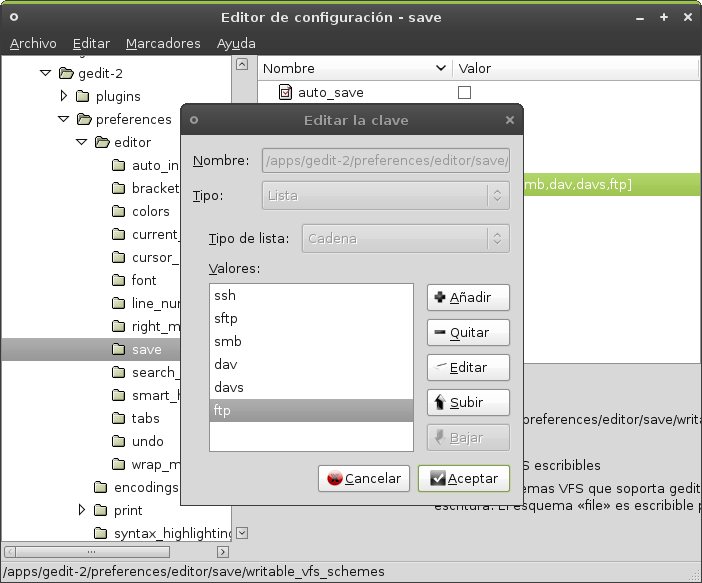Click the Valor column header
Viewport: 702px width, 583px height.
coord(575,69)
